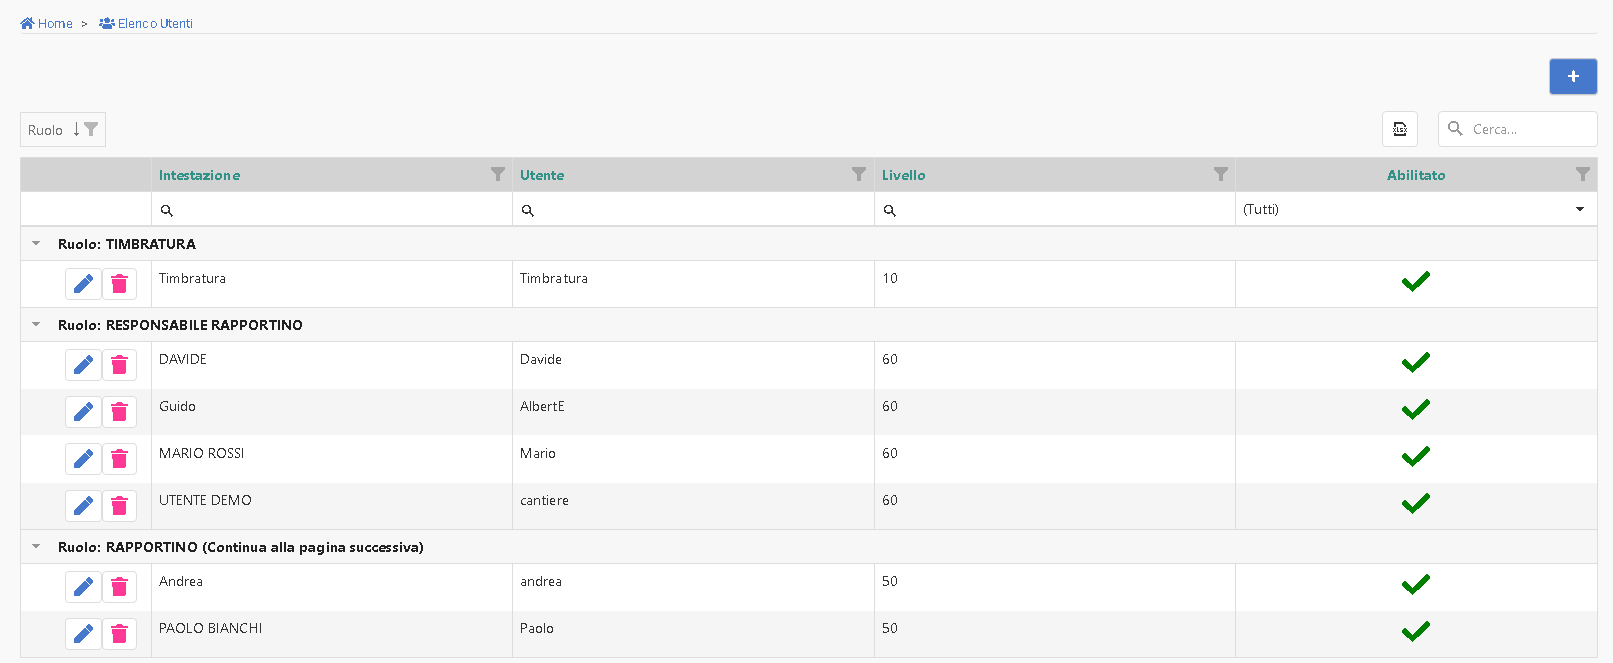Collapse the Ruolo: RAPPORTINO group
This screenshot has height=663, width=1613.
36,547
